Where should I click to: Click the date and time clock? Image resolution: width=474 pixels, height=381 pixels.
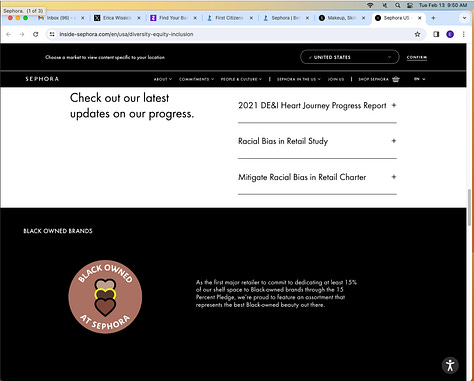pyautogui.click(x=443, y=5)
